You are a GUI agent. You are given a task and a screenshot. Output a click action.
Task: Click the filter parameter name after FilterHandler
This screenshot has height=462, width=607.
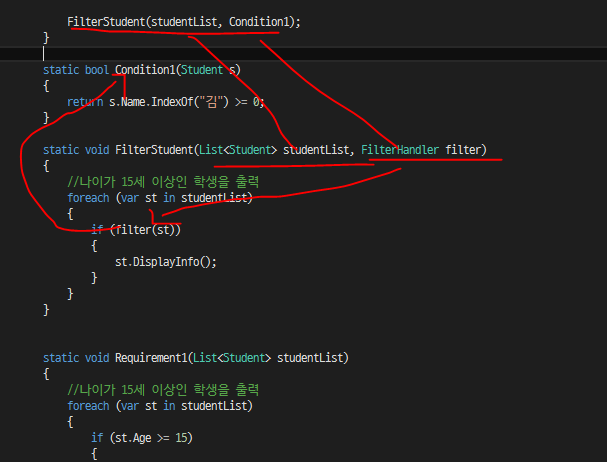click(463, 150)
